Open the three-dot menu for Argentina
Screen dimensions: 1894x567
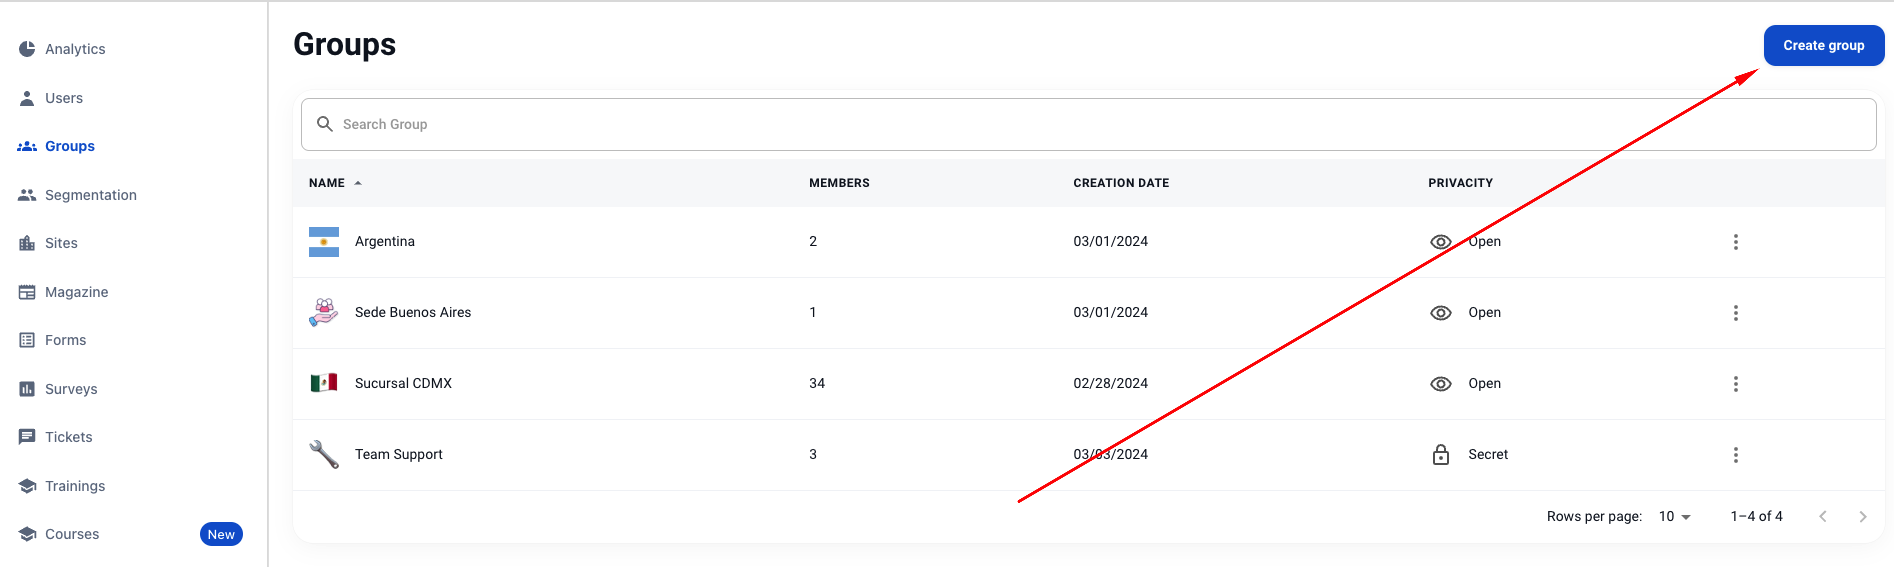click(x=1735, y=242)
